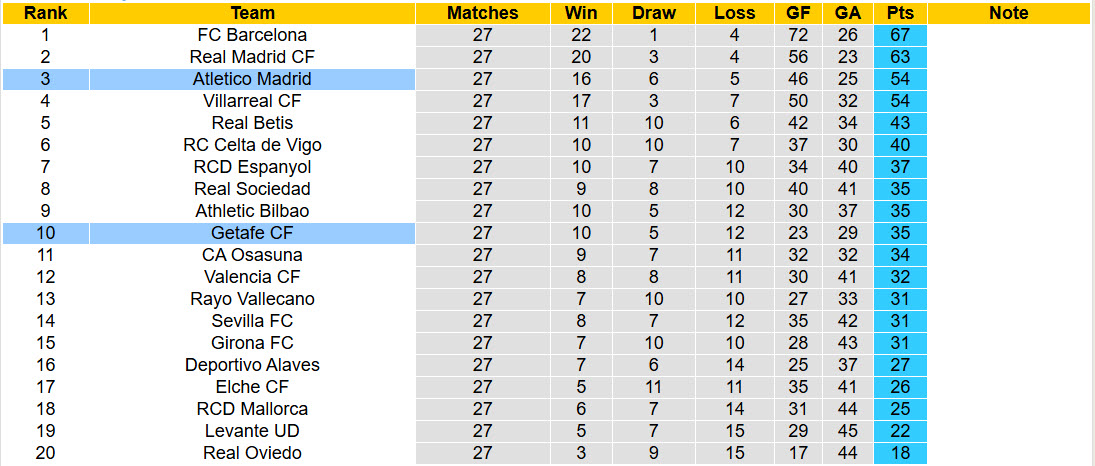Select the highlighted Getafe CF row
Image resolution: width=1095 pixels, height=466 pixels.
coord(252,233)
